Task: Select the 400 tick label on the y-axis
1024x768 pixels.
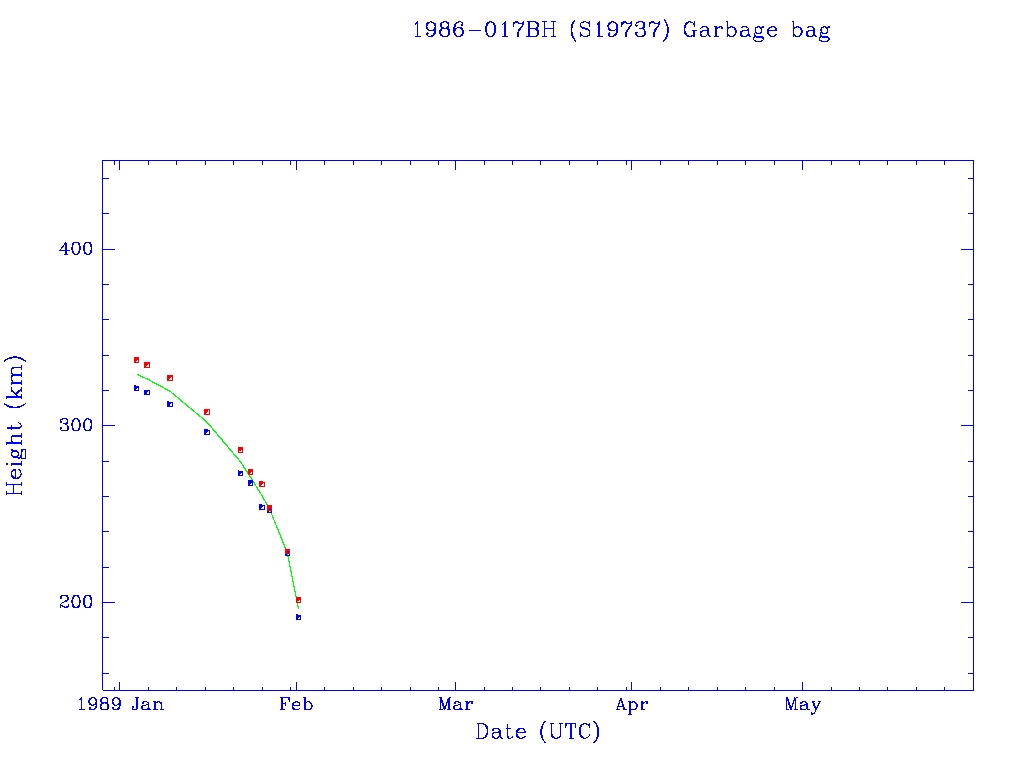Action: coord(74,249)
